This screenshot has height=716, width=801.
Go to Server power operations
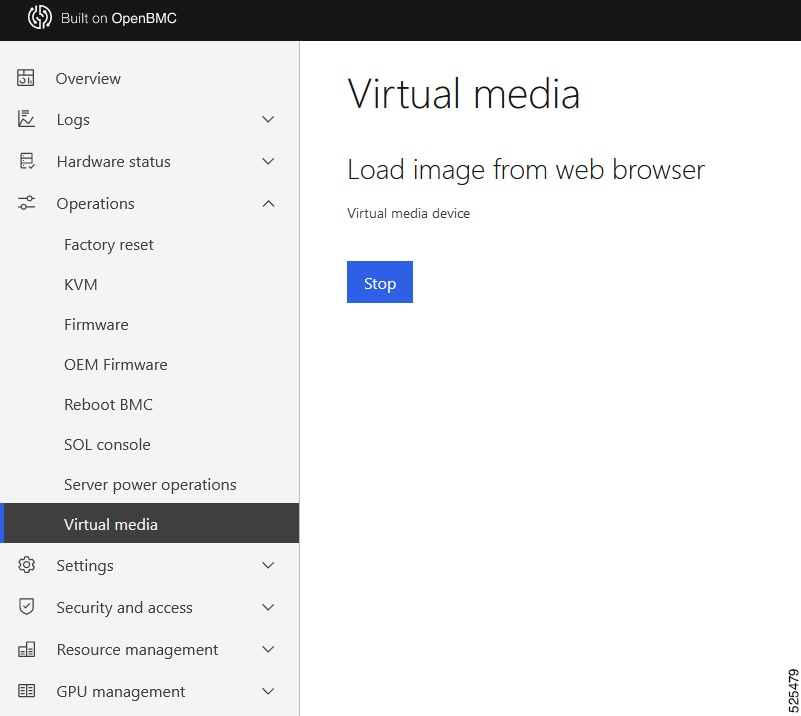[x=150, y=485]
